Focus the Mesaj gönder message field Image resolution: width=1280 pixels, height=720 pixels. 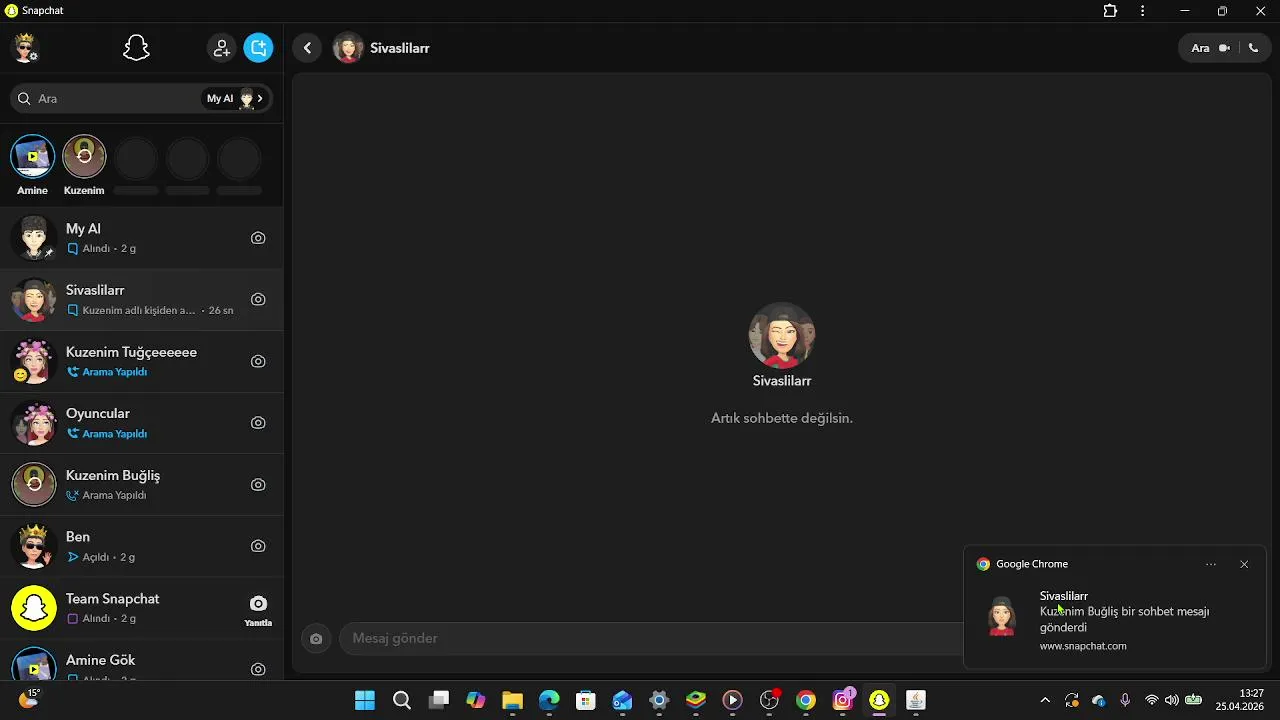(650, 638)
